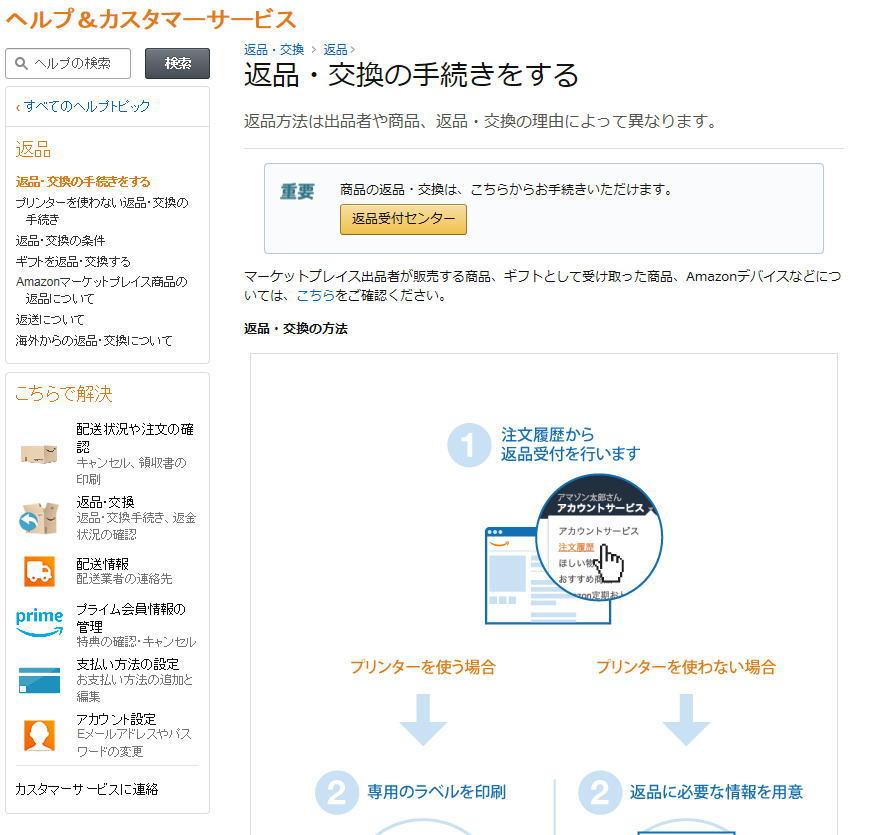The image size is (875, 835).
Task: Click the 検索 button
Action: [x=177, y=63]
